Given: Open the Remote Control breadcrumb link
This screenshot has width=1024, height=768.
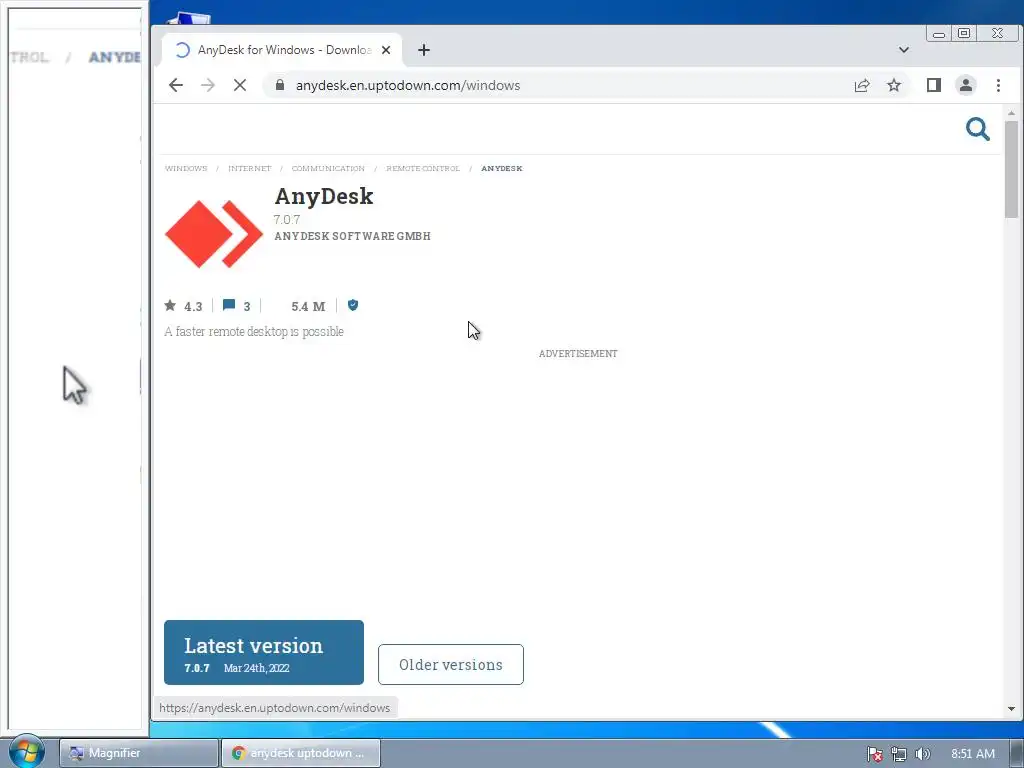Looking at the screenshot, I should (x=423, y=168).
